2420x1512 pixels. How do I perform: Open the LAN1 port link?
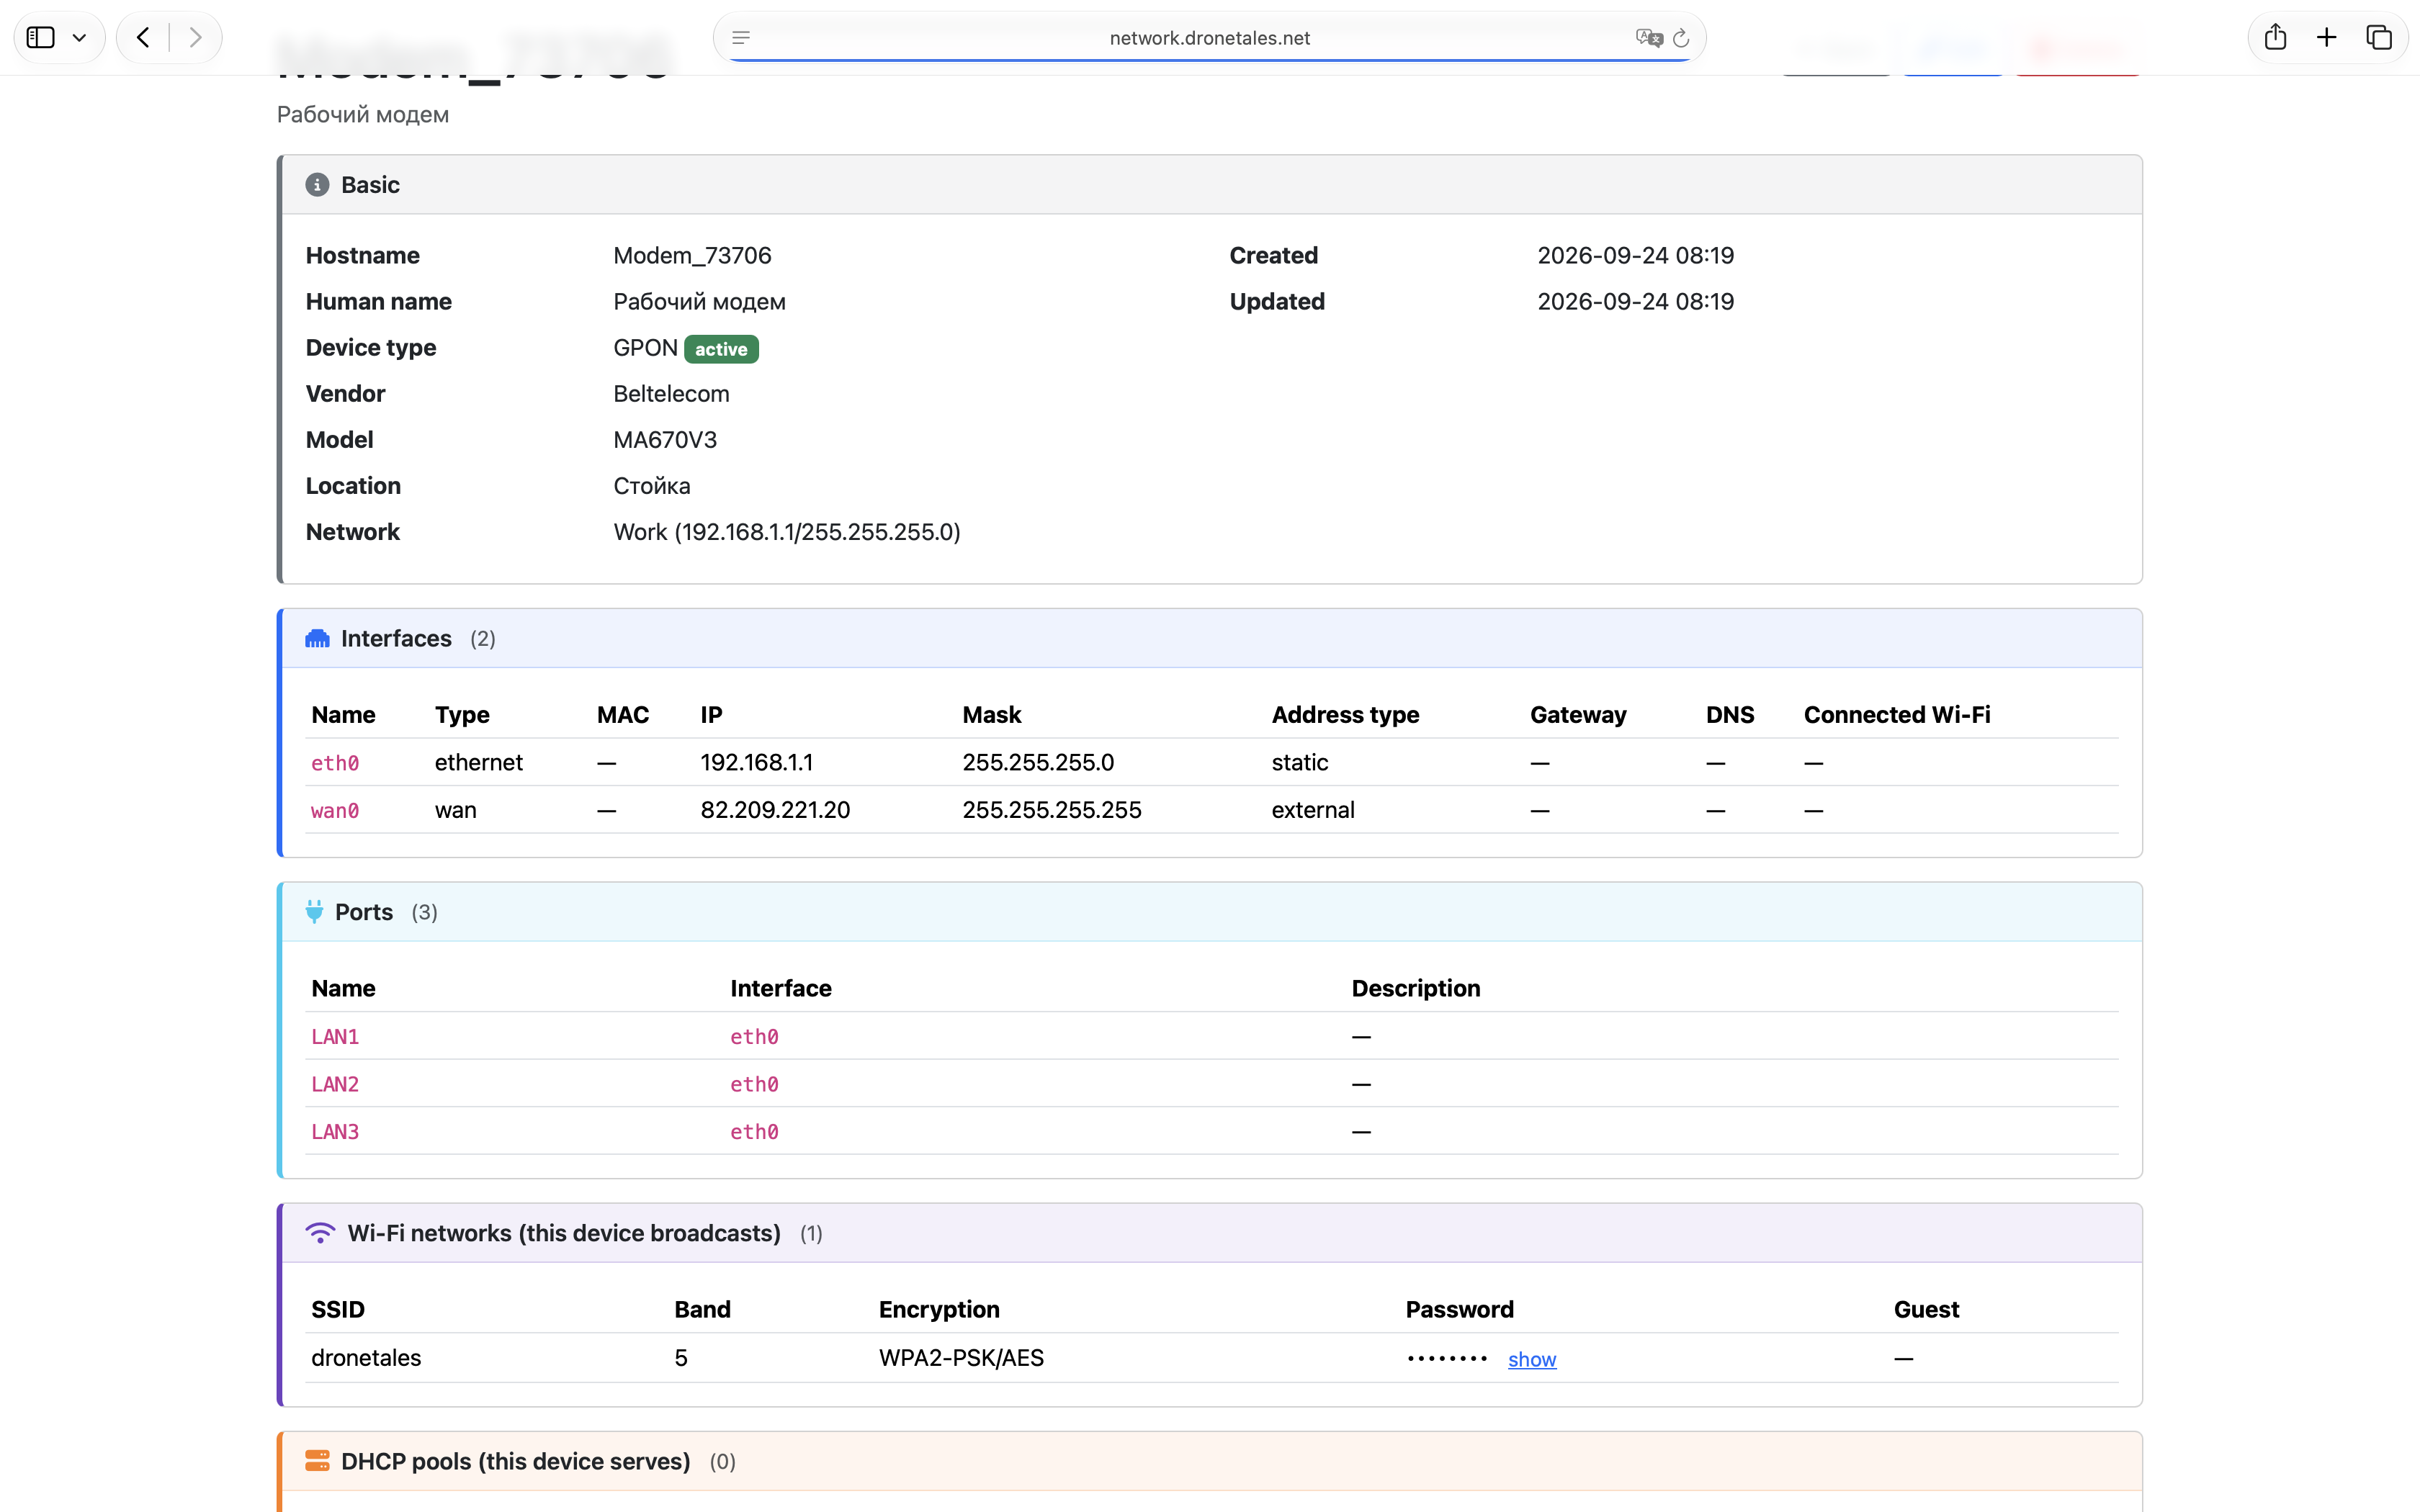[335, 1037]
